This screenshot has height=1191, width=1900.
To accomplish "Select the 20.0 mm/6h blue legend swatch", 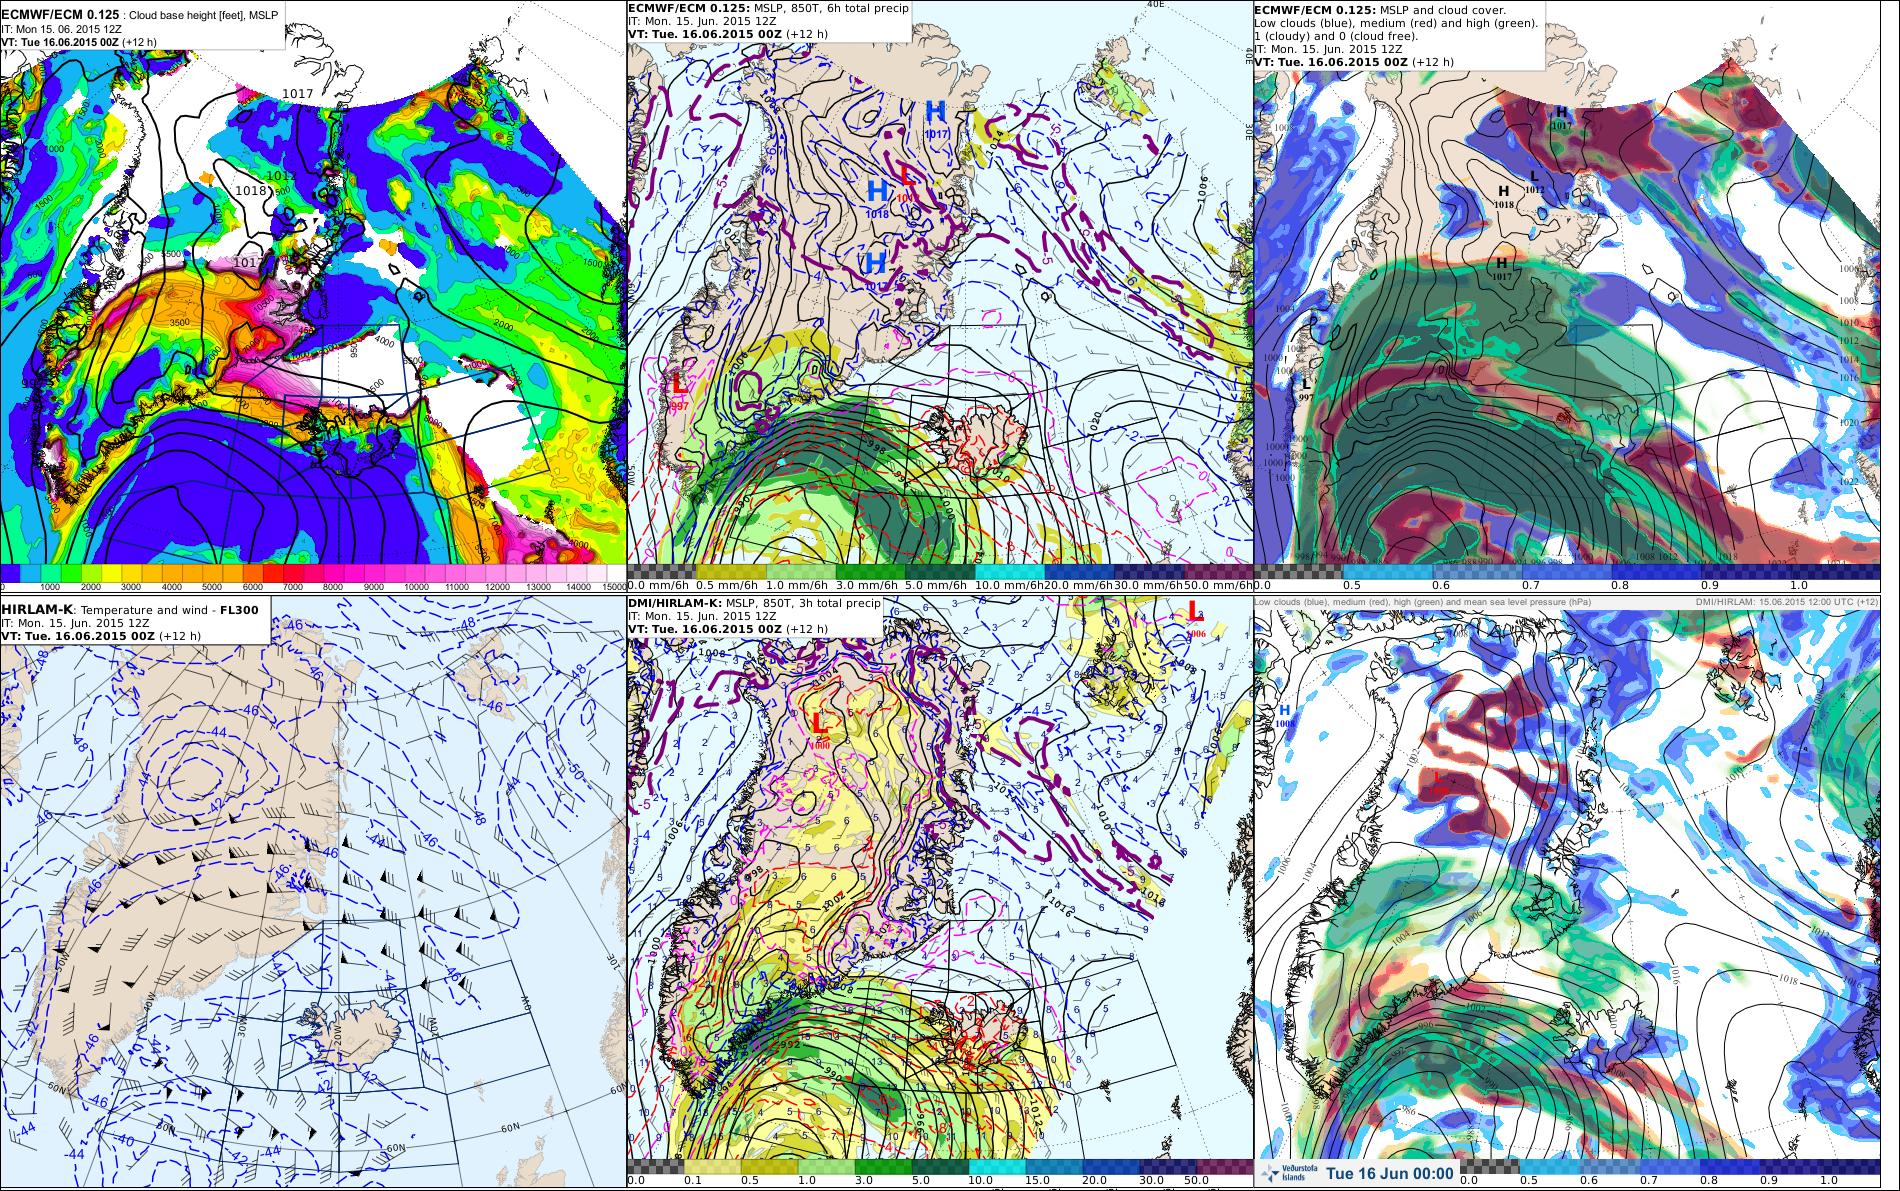I will tap(1079, 572).
